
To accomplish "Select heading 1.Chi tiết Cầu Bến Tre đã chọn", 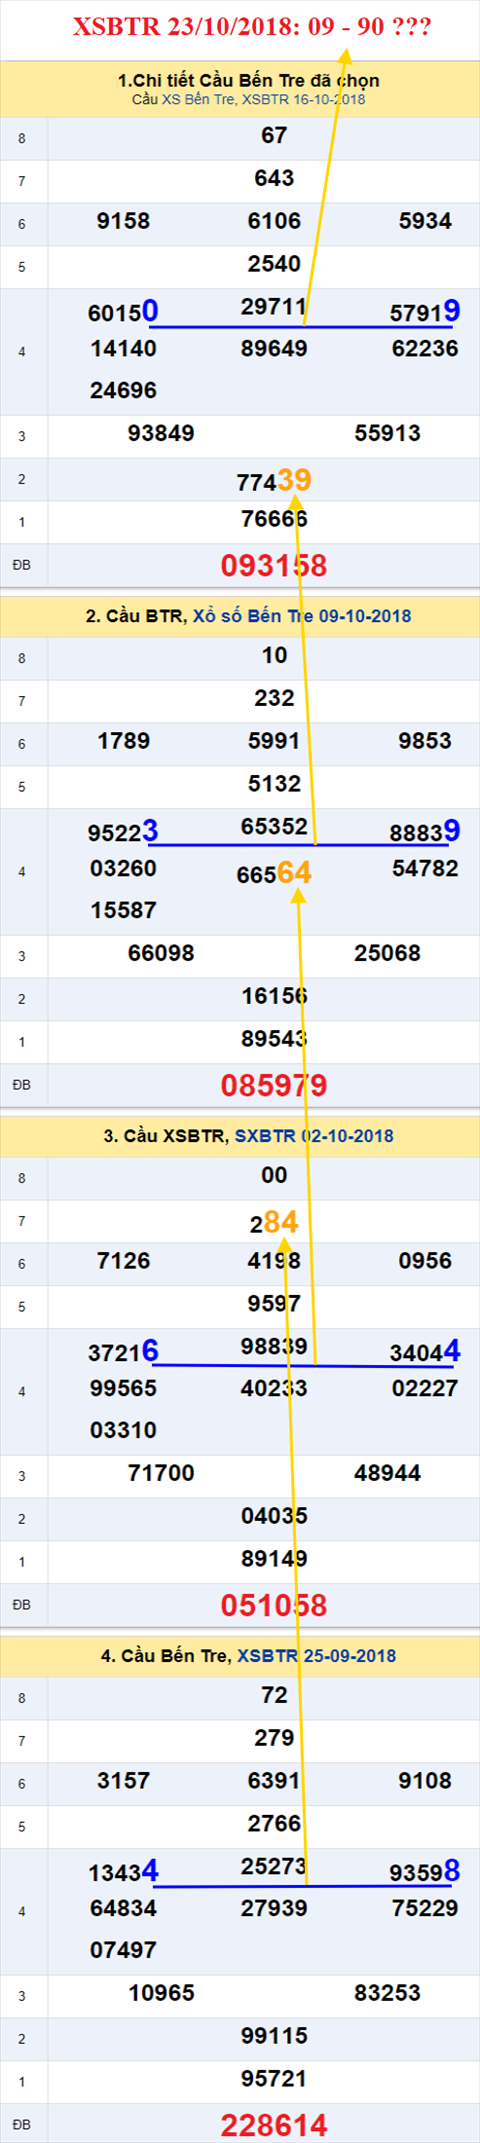I will [x=249, y=81].
